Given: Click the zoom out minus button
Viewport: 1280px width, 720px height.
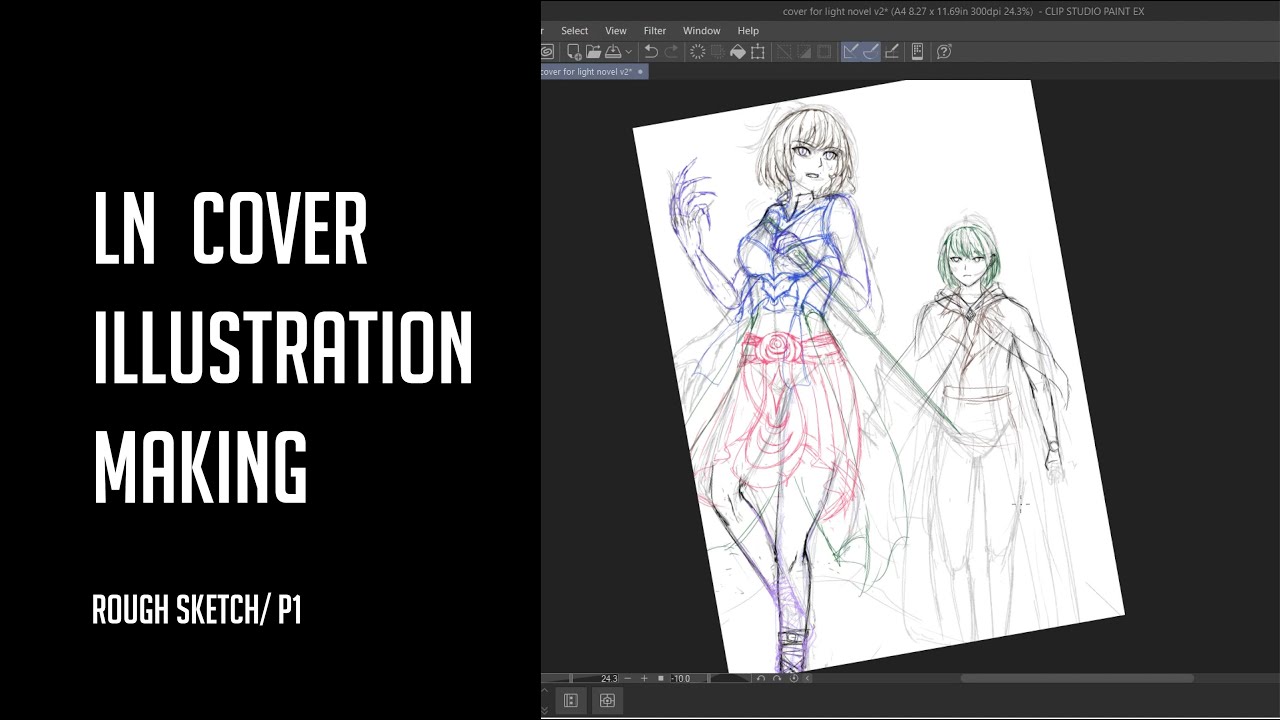Looking at the screenshot, I should (628, 678).
